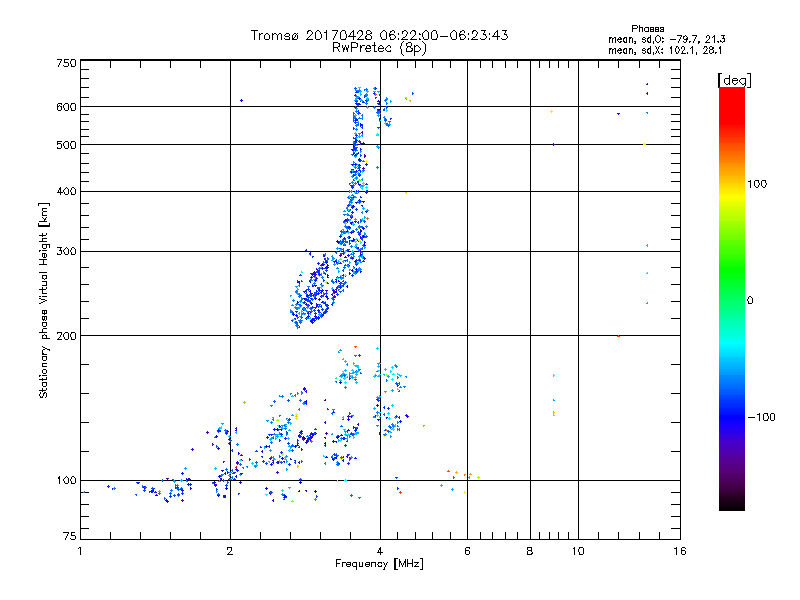Image resolution: width=800 pixels, height=600 pixels.
Task: Click the black bottom of the colorbar
Action: (732, 503)
